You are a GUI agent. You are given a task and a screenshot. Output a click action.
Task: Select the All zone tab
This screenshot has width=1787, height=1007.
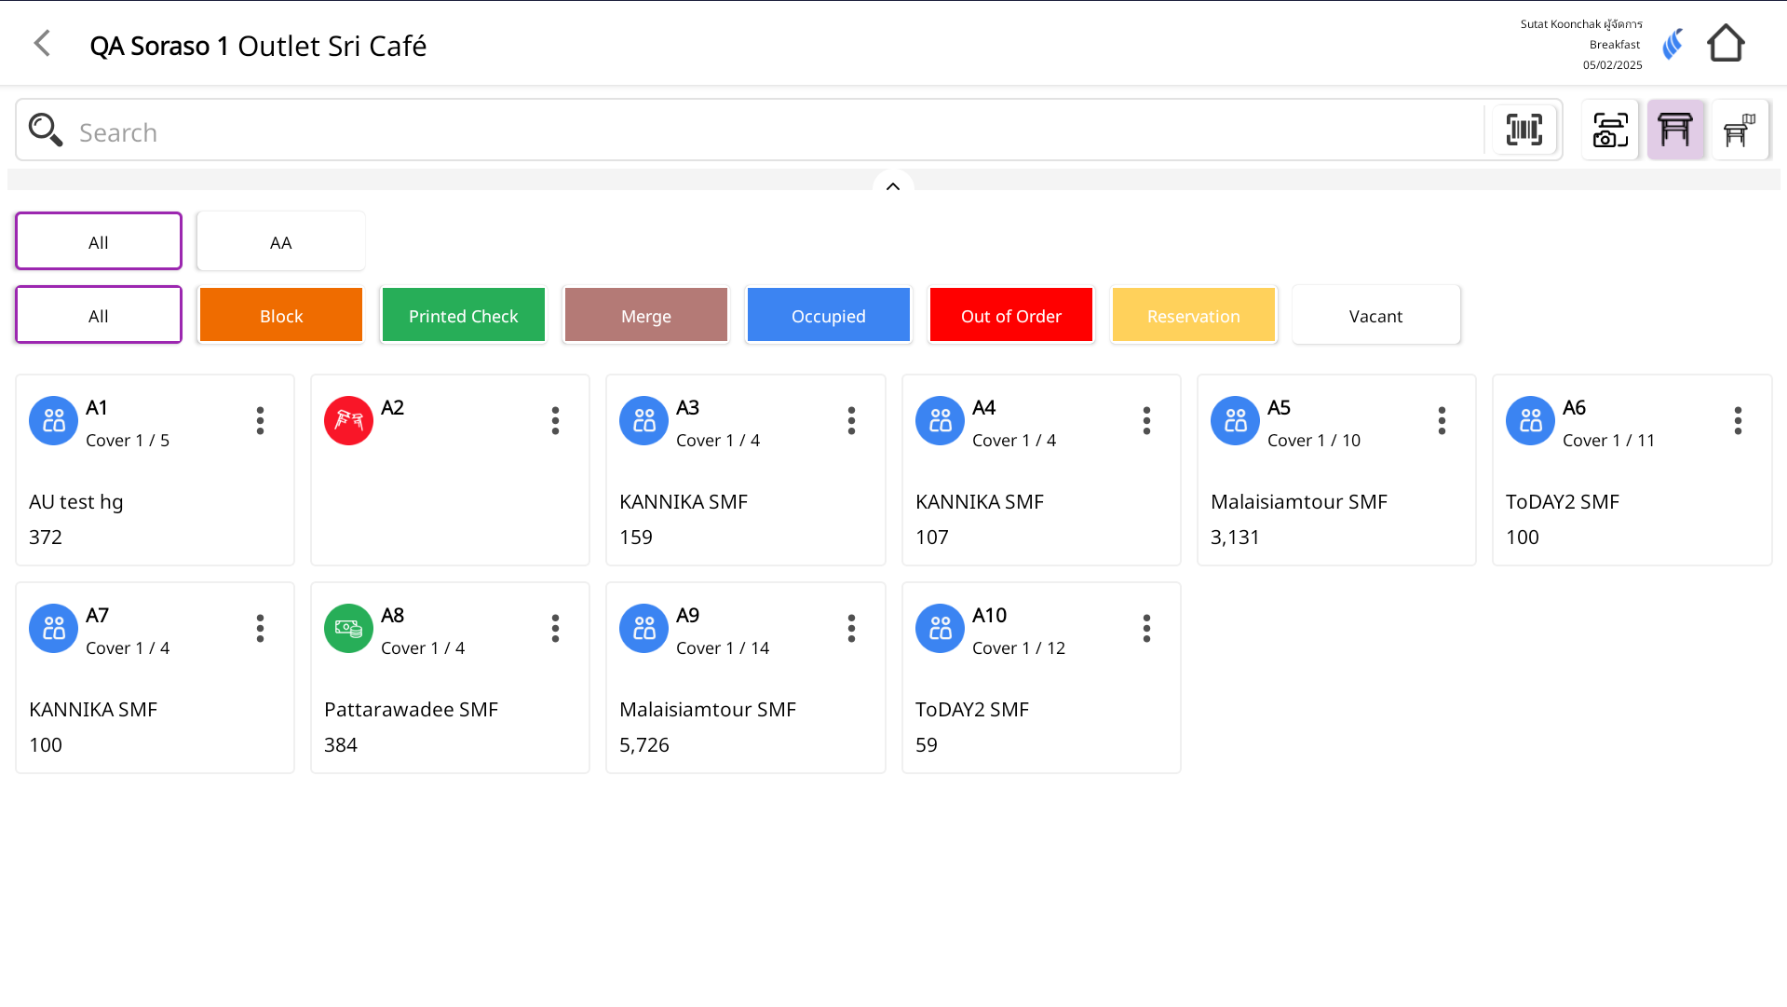(x=98, y=242)
